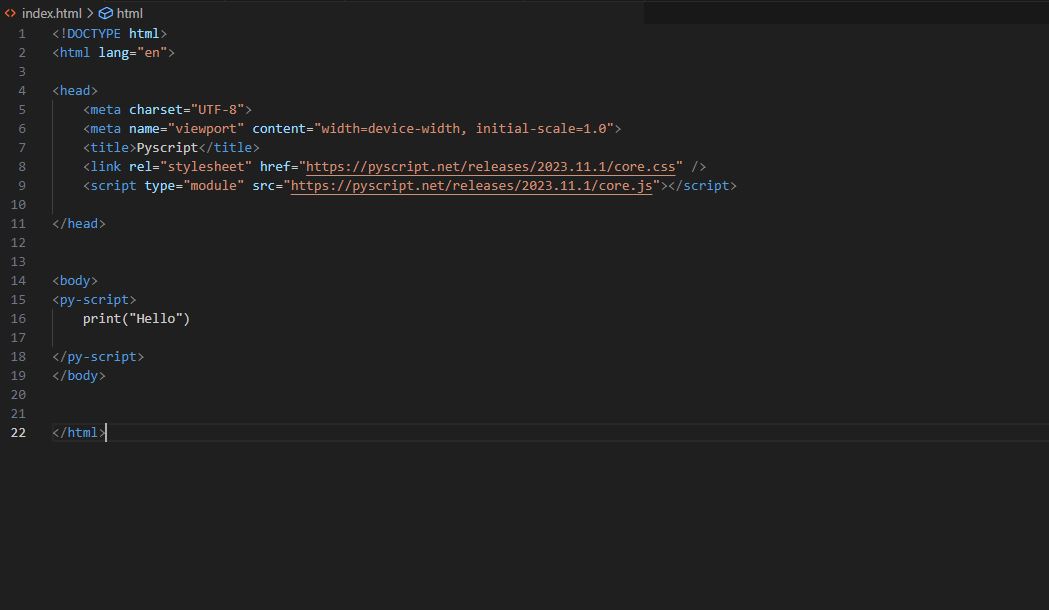Click the viewport content attribute value
This screenshot has width=1049, height=610.
click(x=464, y=129)
